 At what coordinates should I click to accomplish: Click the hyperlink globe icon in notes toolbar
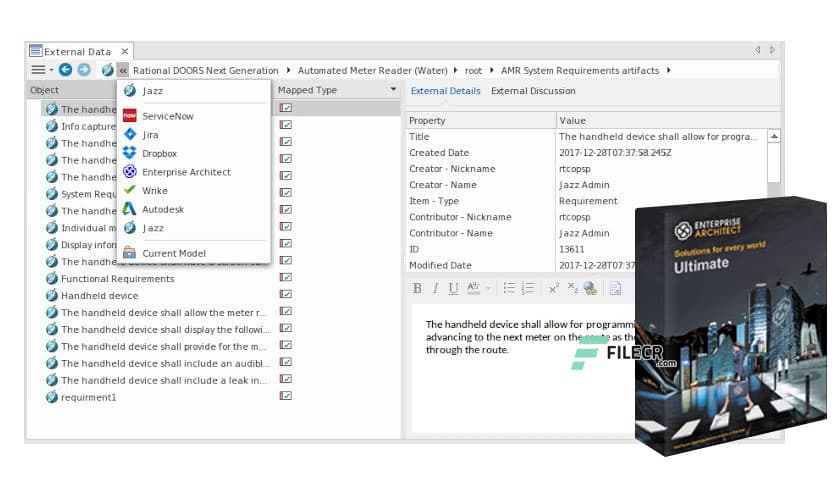coord(590,288)
